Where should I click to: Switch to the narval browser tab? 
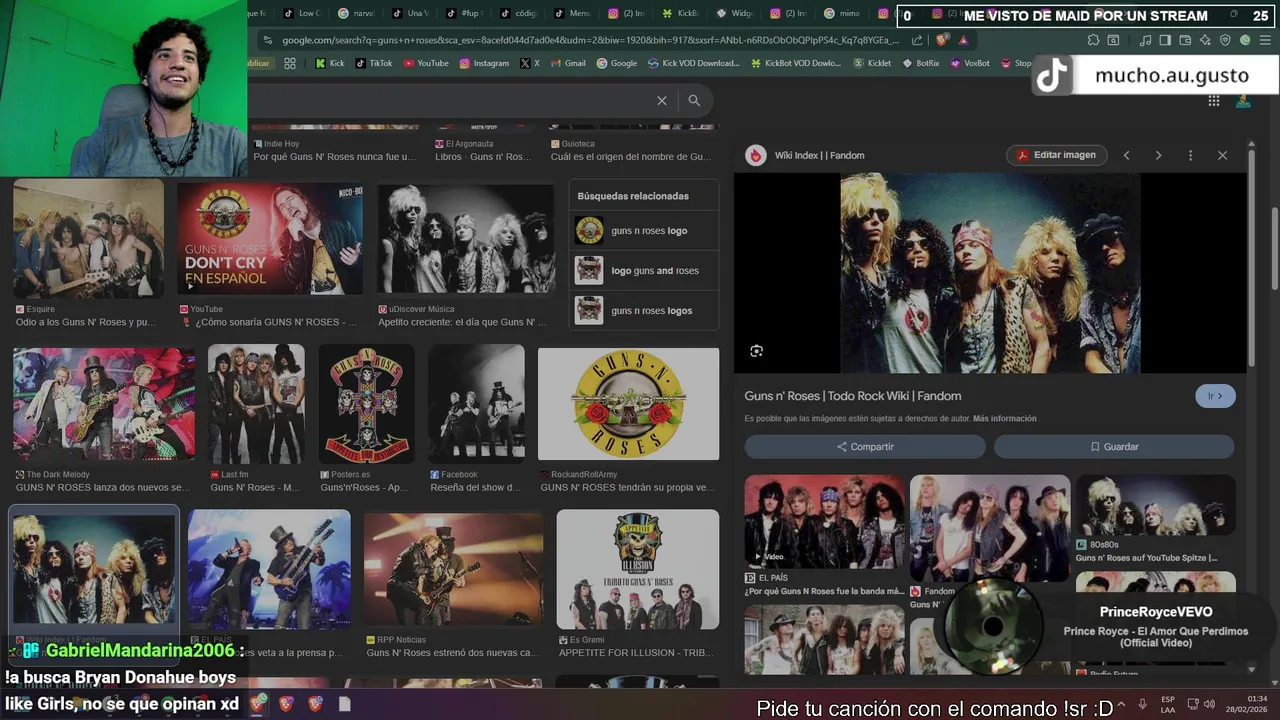[x=356, y=14]
